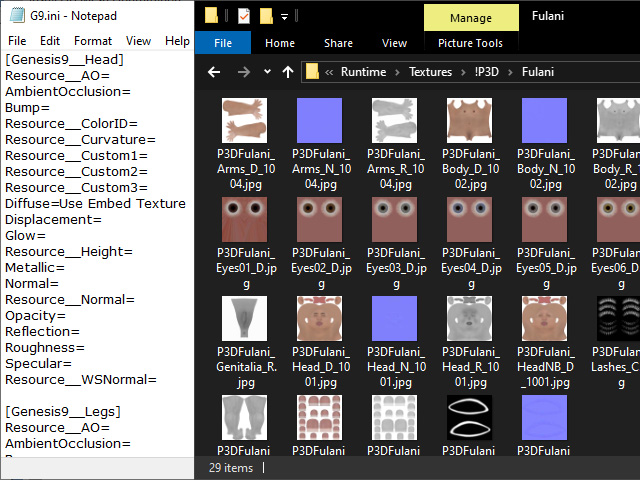Click the [Genesis9__Legs] section line
The image size is (640, 480).
63,412
